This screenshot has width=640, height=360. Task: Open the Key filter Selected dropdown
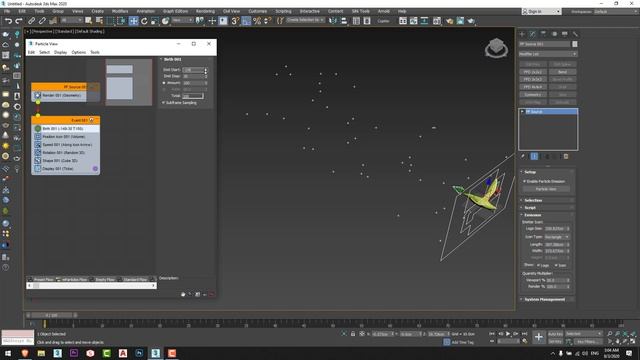(x=584, y=334)
